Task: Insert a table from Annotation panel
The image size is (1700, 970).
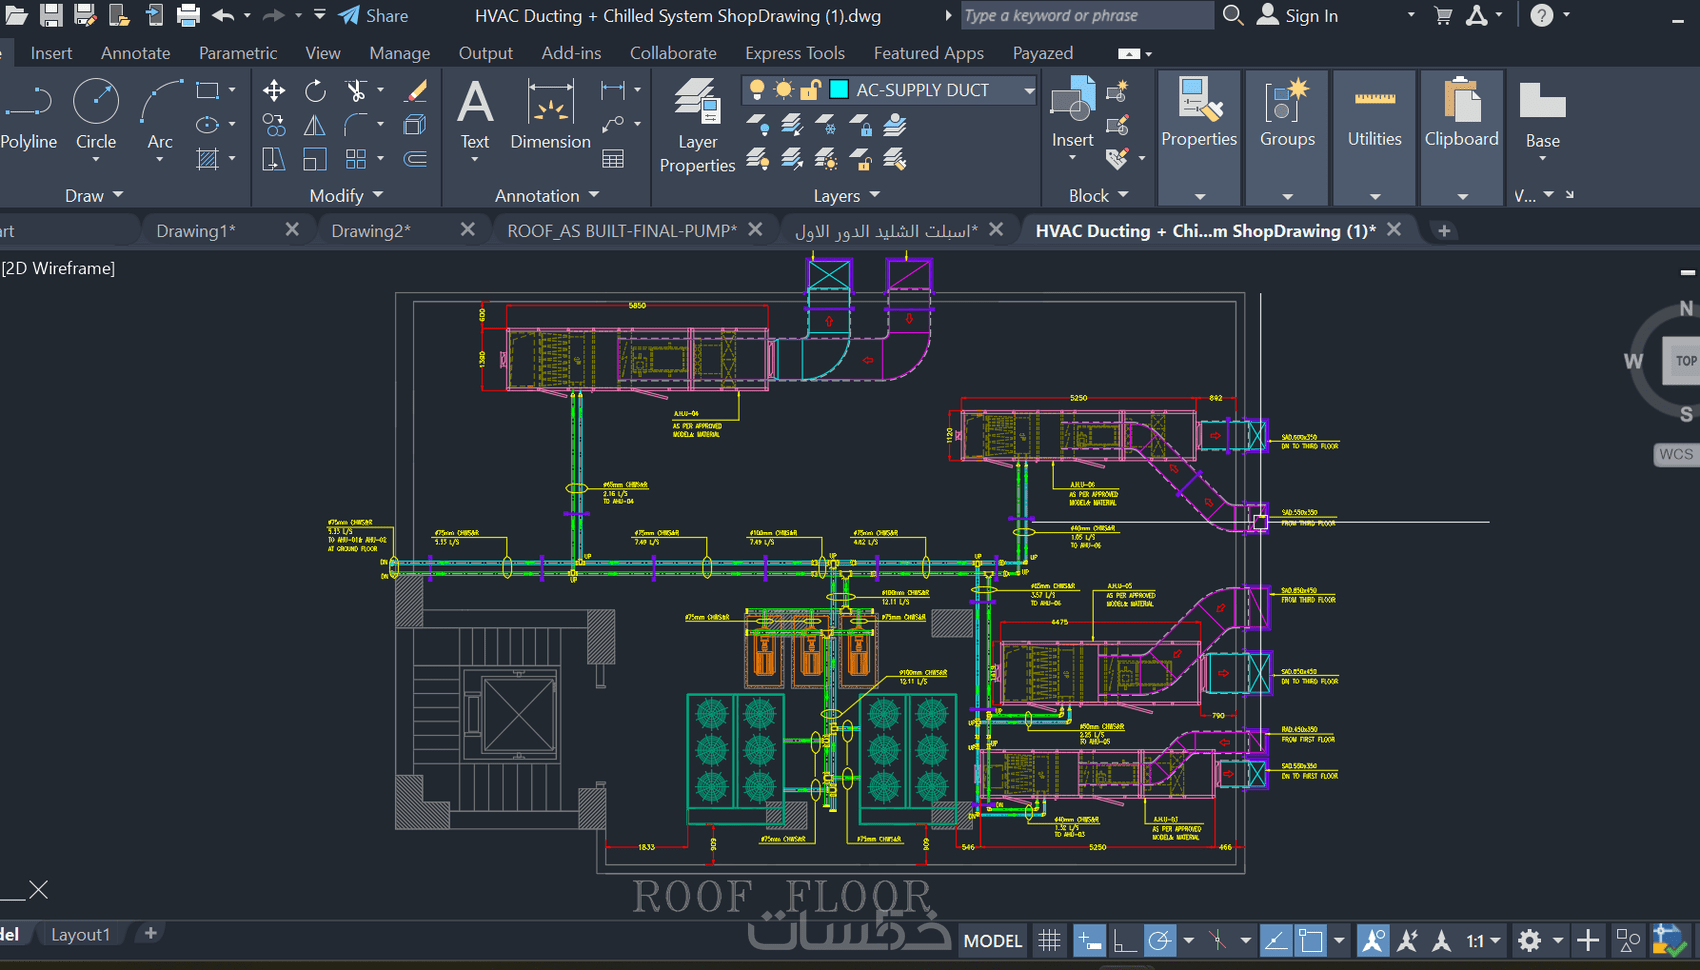Action: click(613, 159)
